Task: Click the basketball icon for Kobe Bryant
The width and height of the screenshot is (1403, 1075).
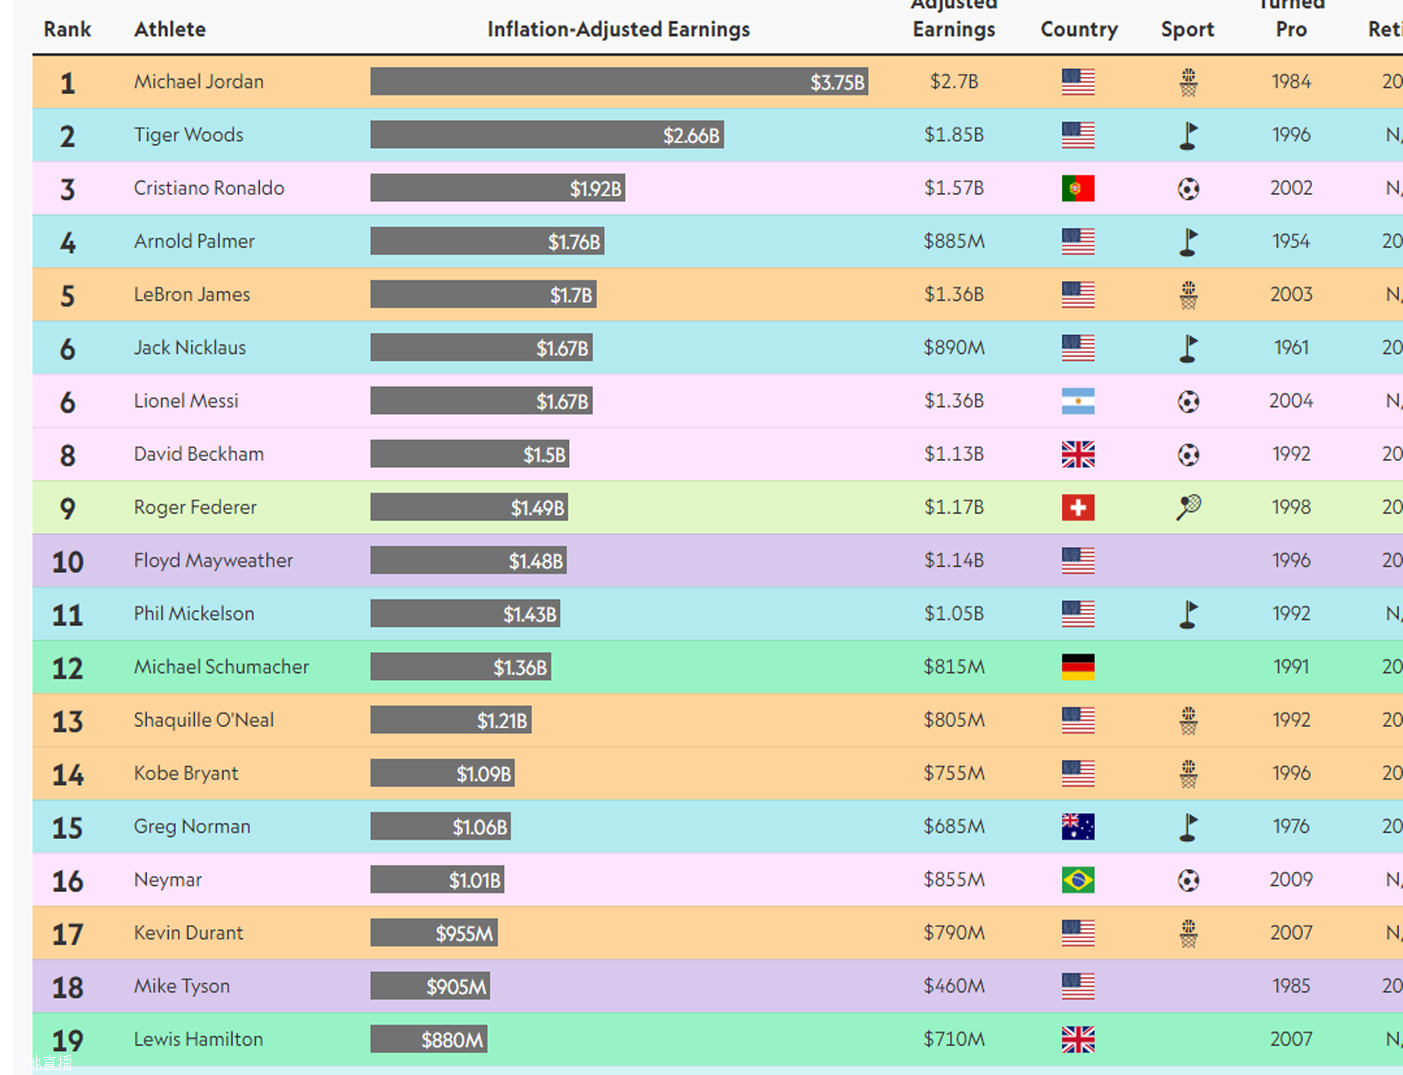Action: pos(1188,773)
